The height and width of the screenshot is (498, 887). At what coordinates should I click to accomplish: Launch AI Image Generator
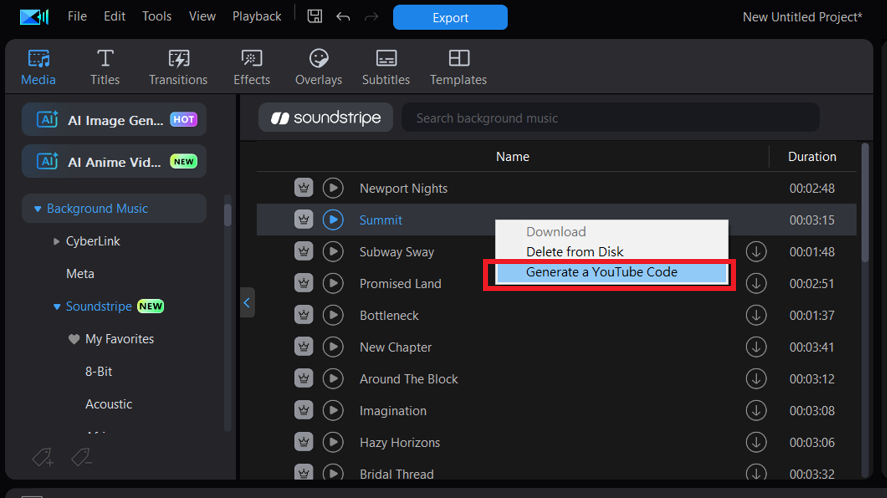pyautogui.click(x=114, y=119)
